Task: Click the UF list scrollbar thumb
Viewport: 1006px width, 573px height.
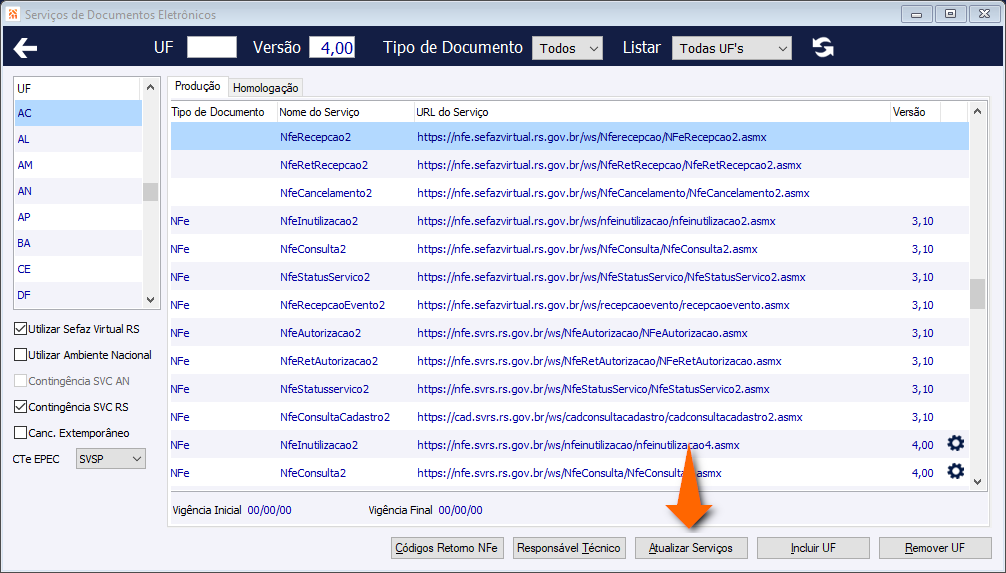Action: [150, 192]
